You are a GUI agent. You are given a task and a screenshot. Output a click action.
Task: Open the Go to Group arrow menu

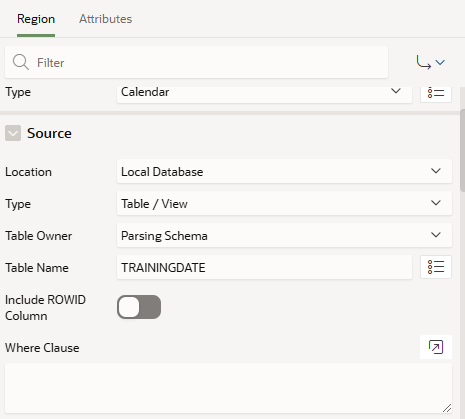click(x=431, y=62)
